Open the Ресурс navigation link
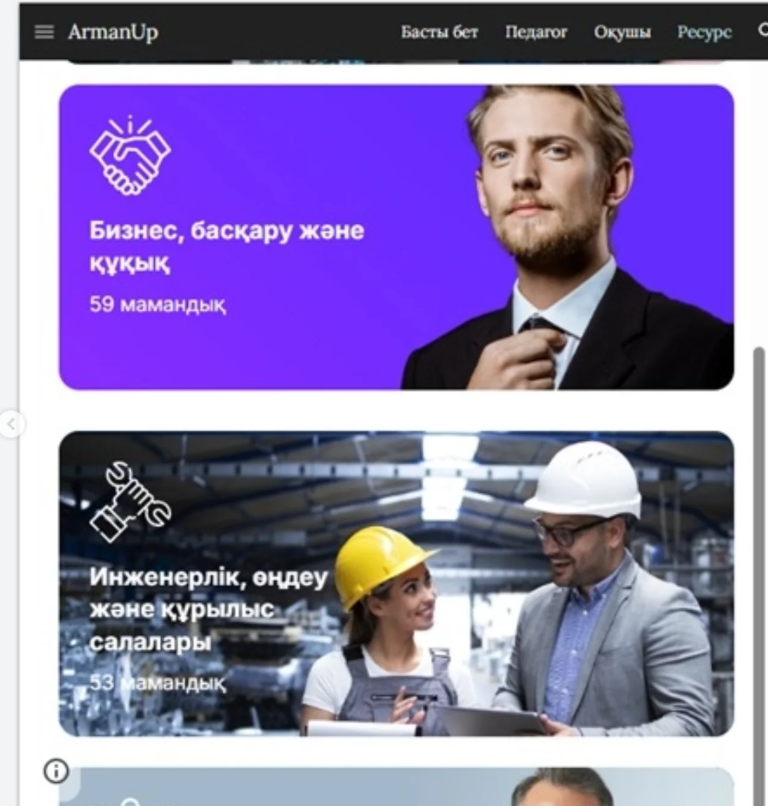768x806 pixels. pos(704,32)
